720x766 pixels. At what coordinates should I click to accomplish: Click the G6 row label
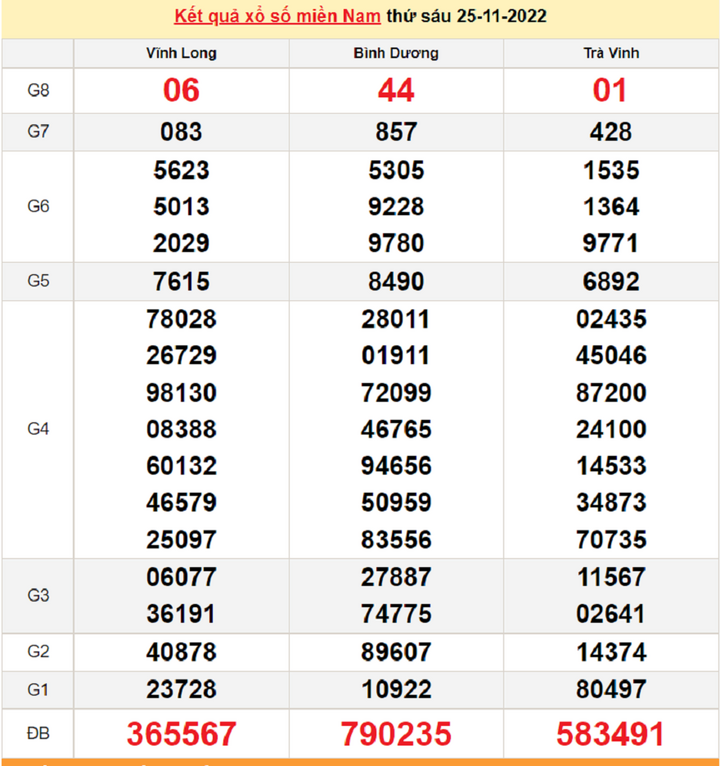38,206
